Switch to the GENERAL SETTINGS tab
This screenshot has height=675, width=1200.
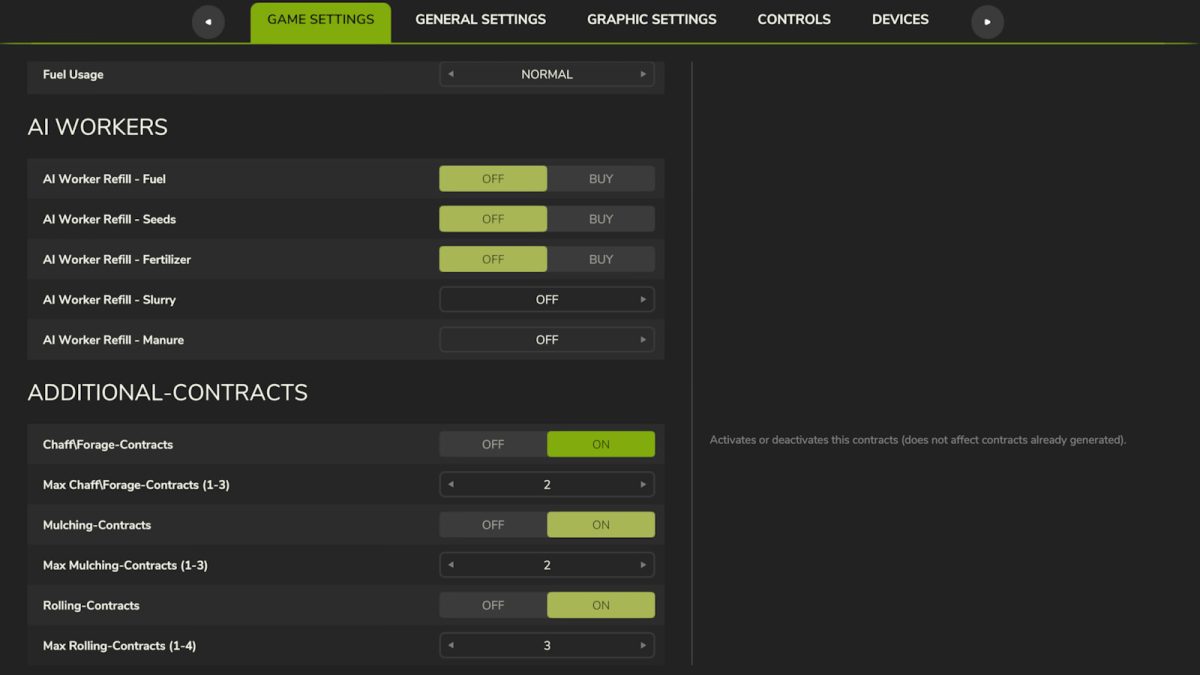(x=480, y=19)
